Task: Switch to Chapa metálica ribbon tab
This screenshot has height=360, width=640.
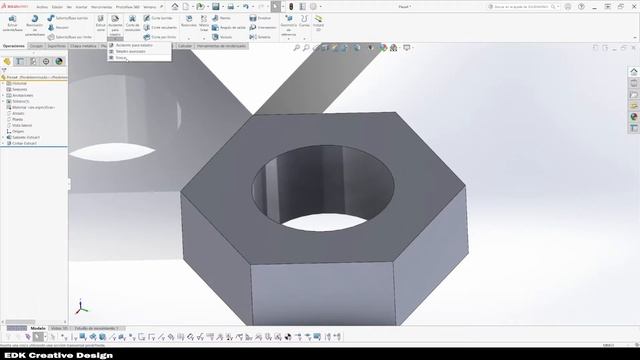Action: 83,46
